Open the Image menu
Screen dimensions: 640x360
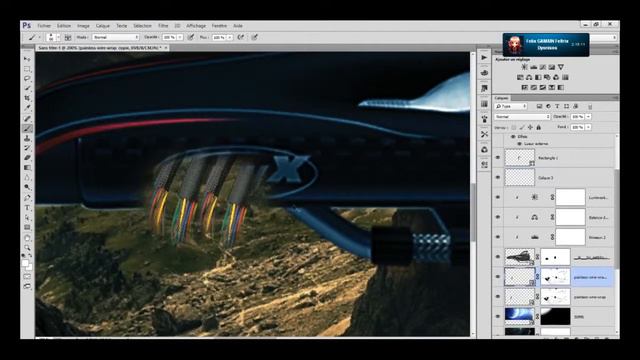point(83,26)
